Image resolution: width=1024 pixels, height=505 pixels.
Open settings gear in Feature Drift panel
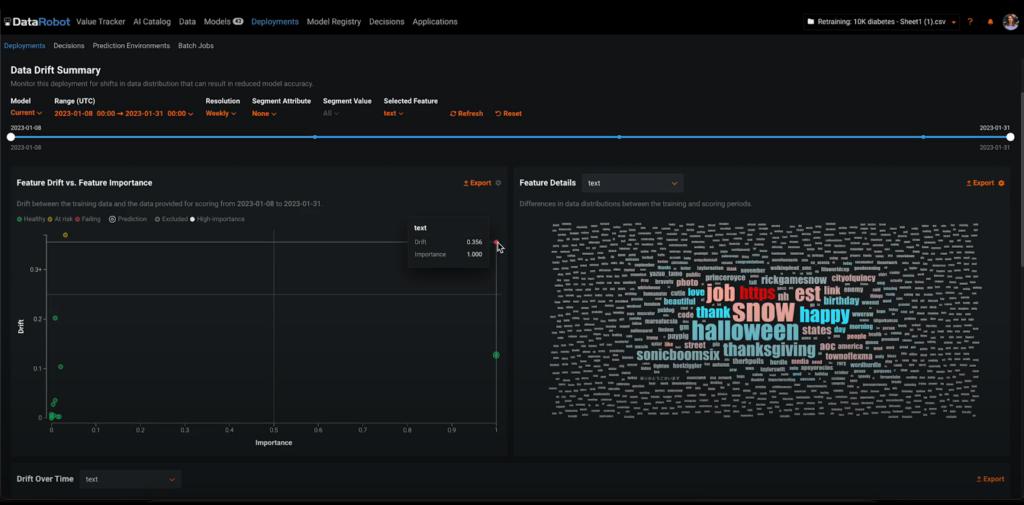pyautogui.click(x=499, y=183)
